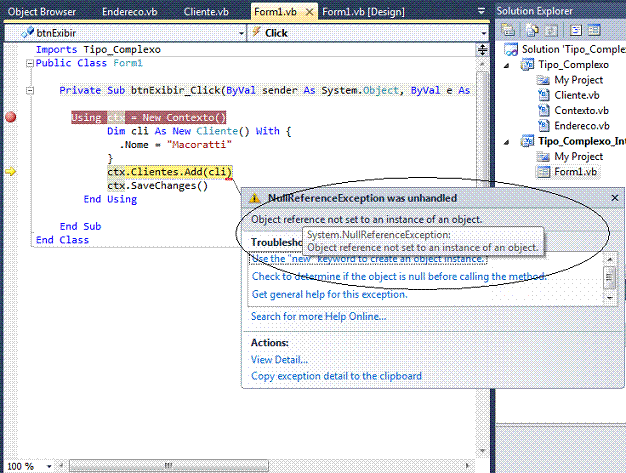Close the Form1.vb editor tab
626x473 pixels.
point(309,11)
